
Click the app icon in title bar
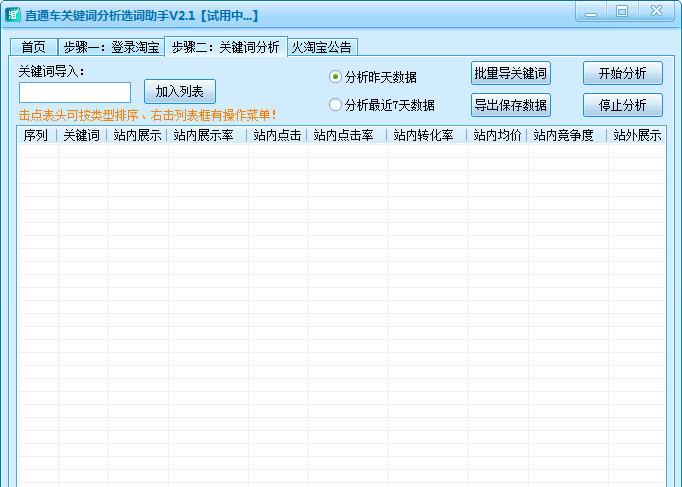pyautogui.click(x=13, y=15)
